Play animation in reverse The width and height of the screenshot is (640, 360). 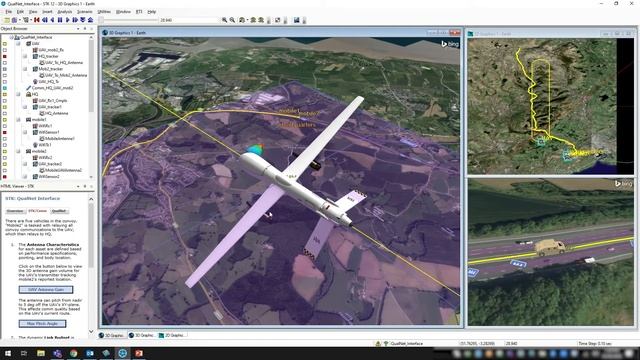[x=52, y=20]
